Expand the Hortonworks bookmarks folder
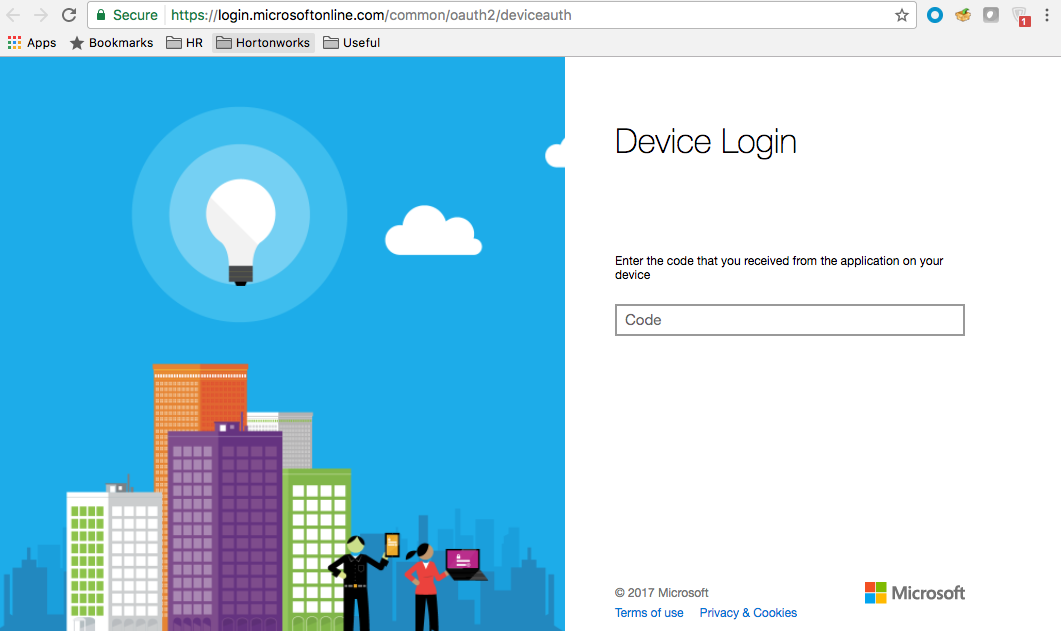 (x=263, y=43)
